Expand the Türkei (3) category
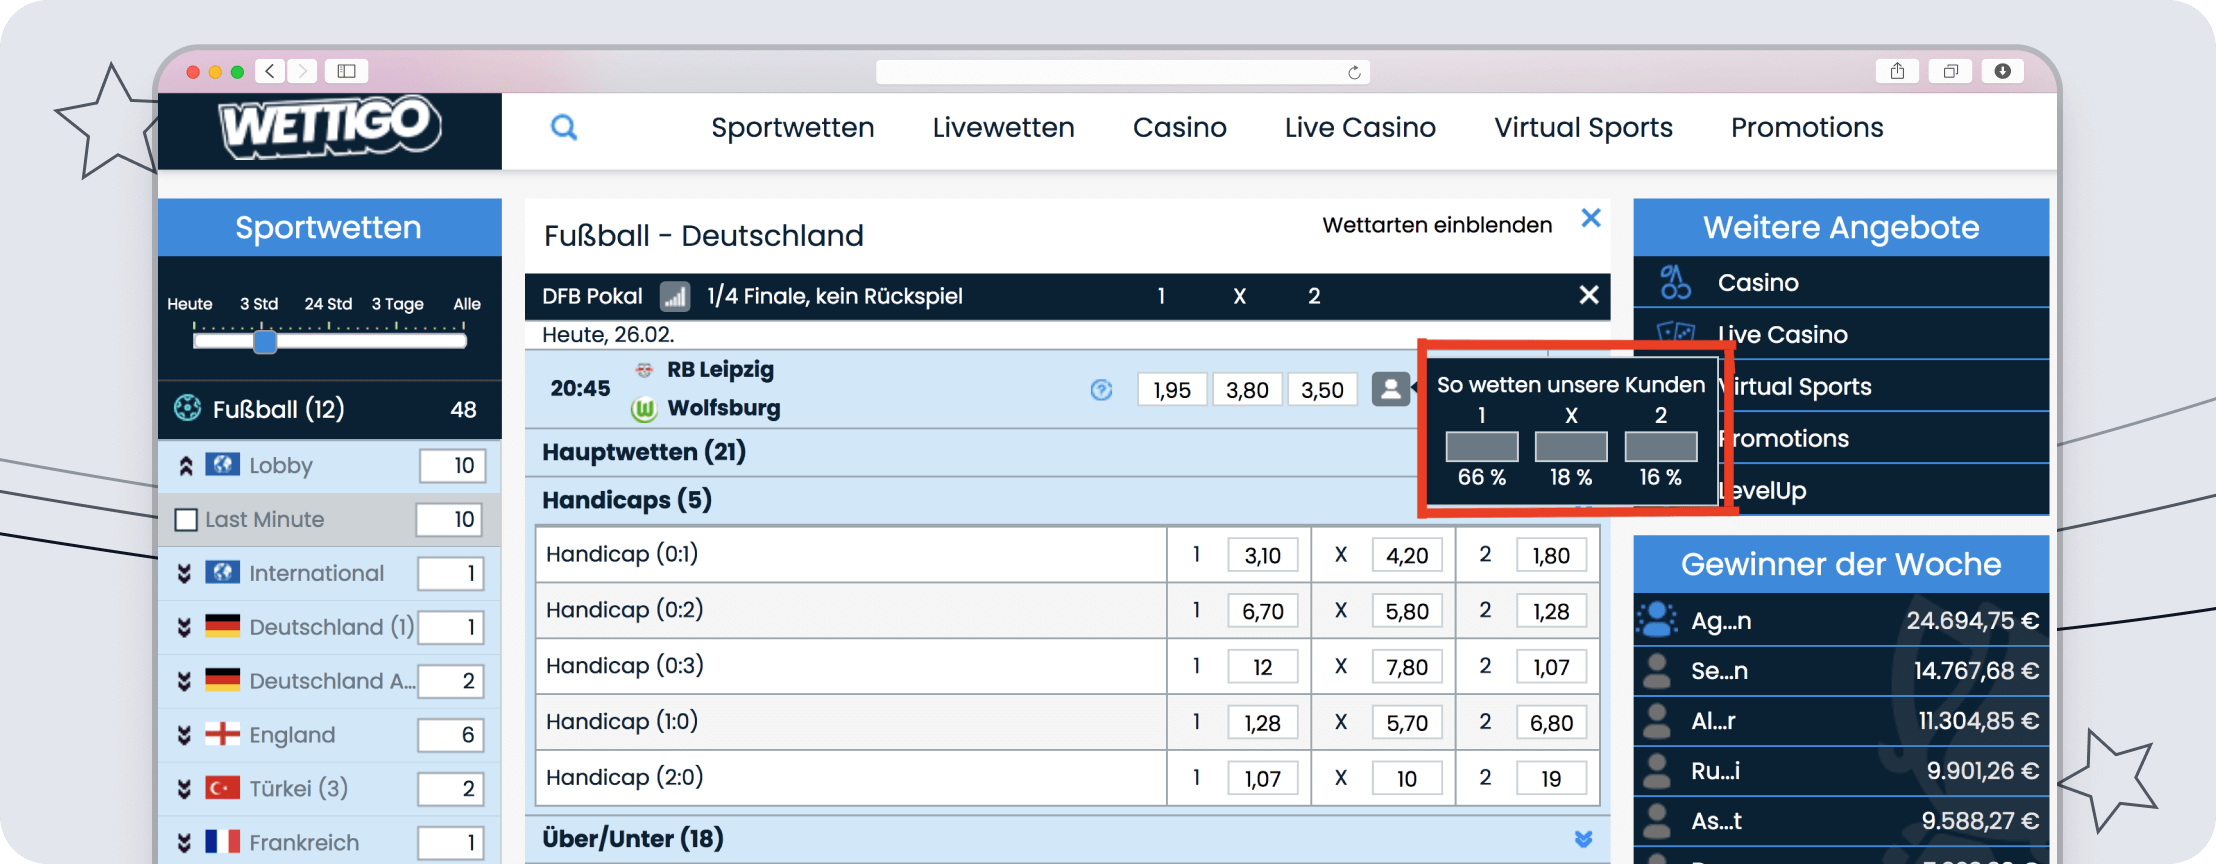 (184, 789)
